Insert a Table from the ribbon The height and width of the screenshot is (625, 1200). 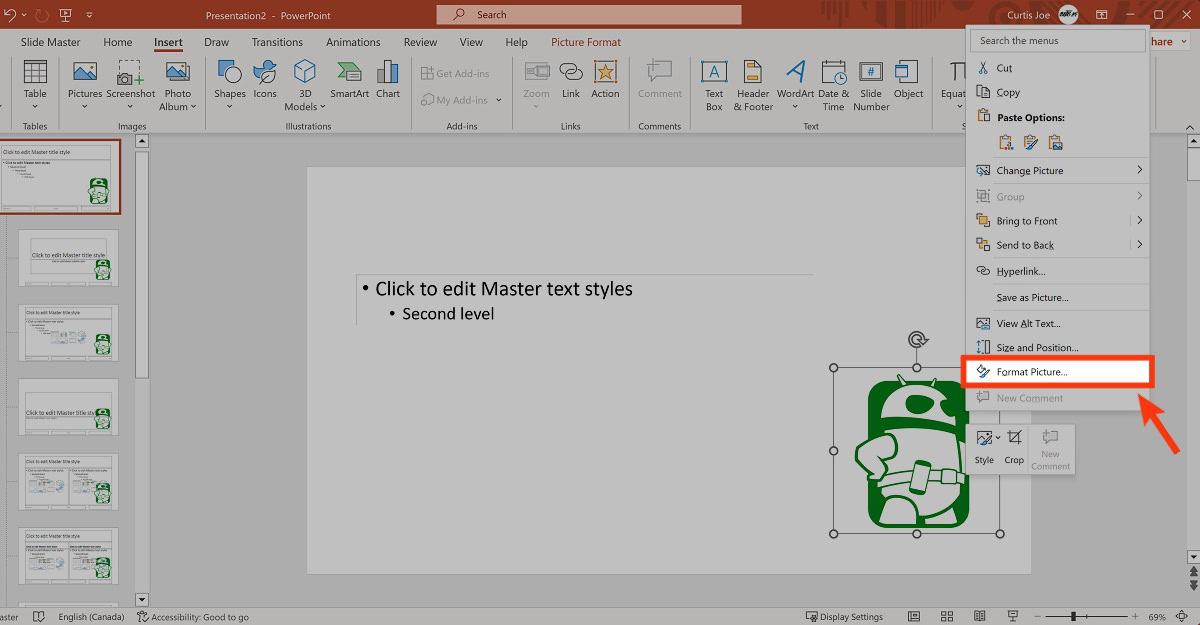point(35,82)
